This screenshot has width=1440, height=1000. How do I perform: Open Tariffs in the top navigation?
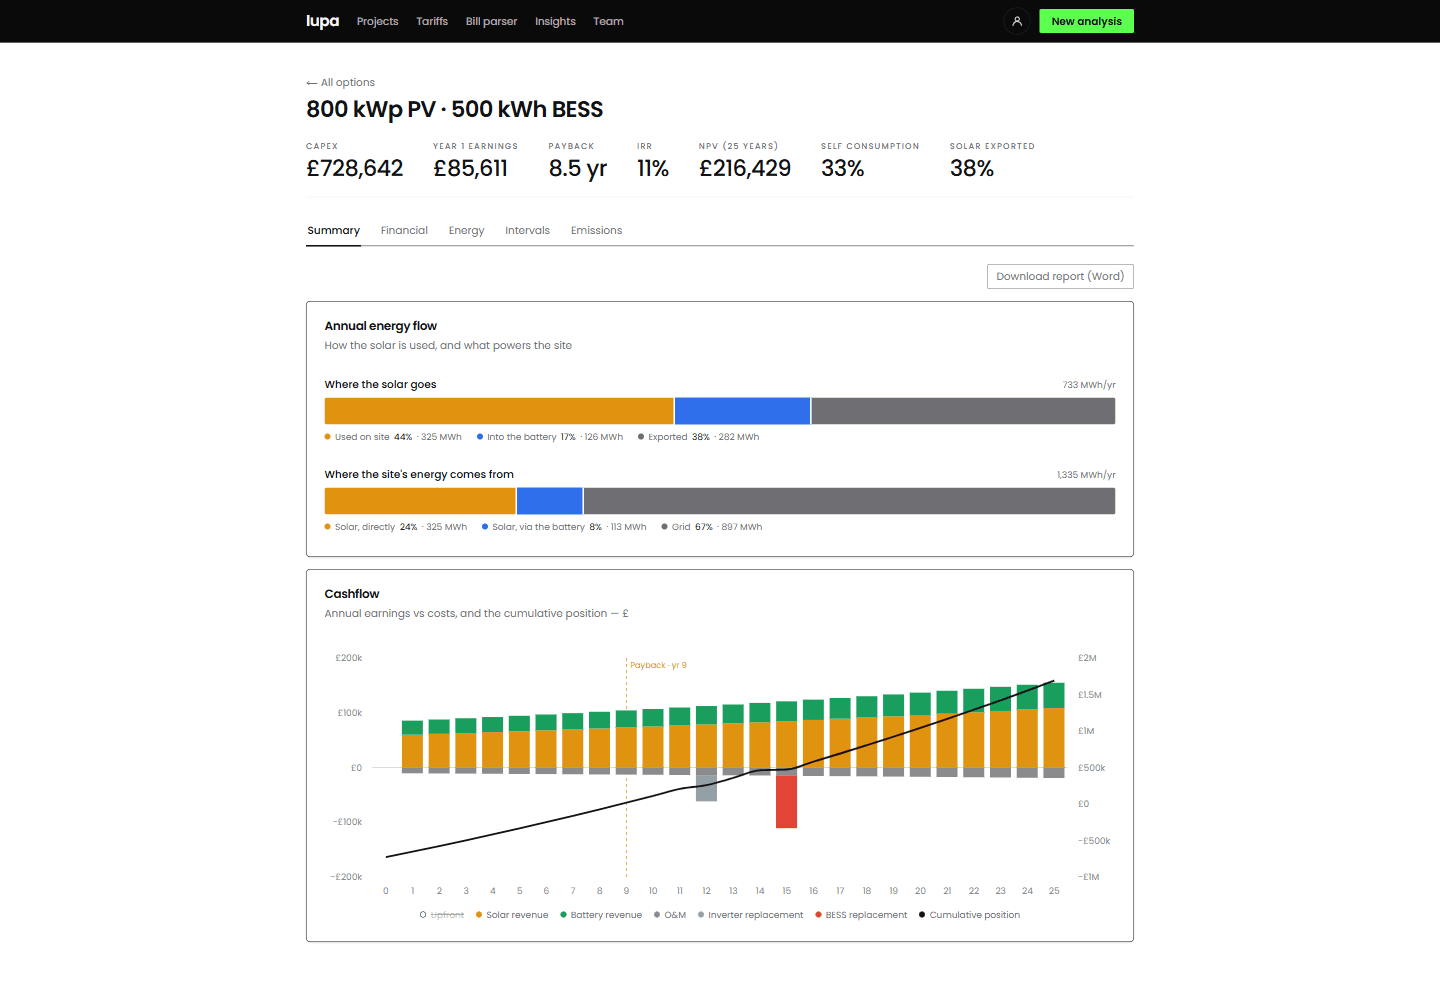pyautogui.click(x=432, y=21)
